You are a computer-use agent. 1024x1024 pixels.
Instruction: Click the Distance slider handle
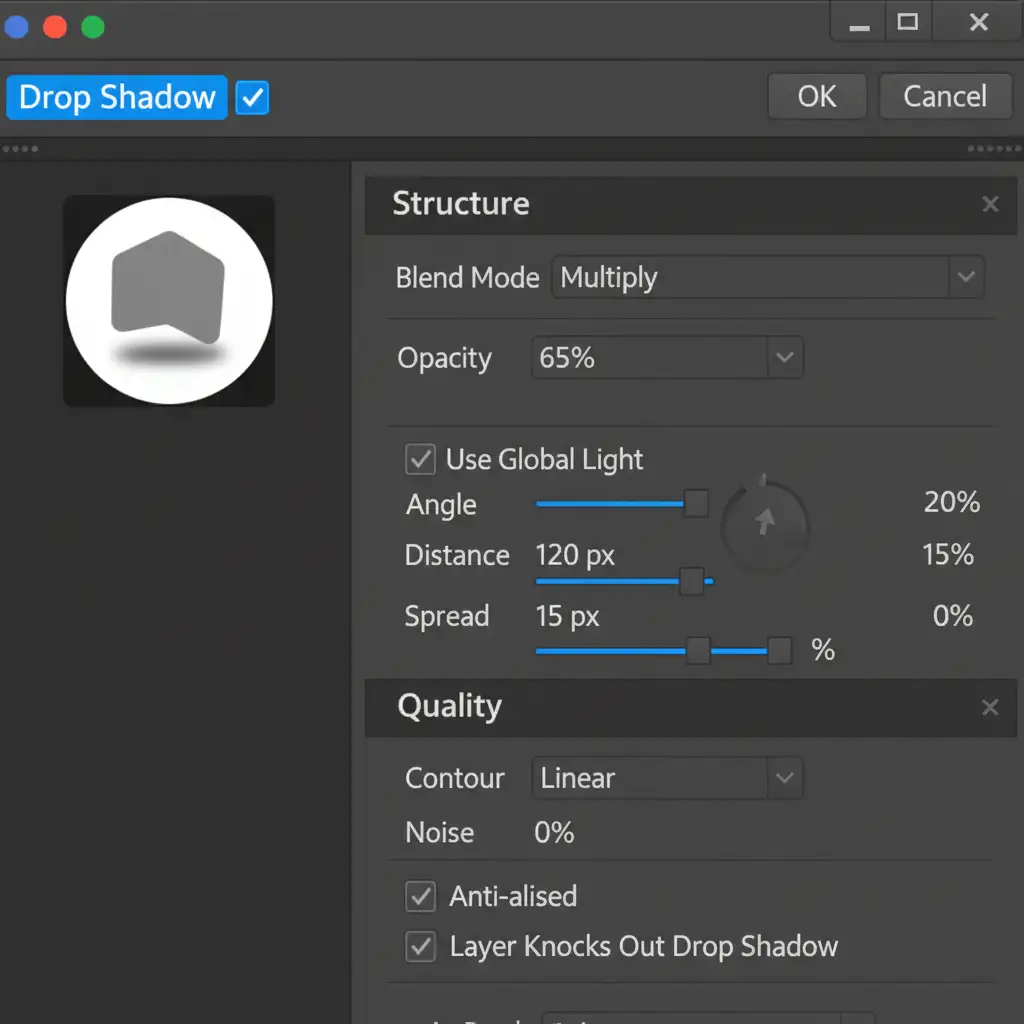(691, 581)
